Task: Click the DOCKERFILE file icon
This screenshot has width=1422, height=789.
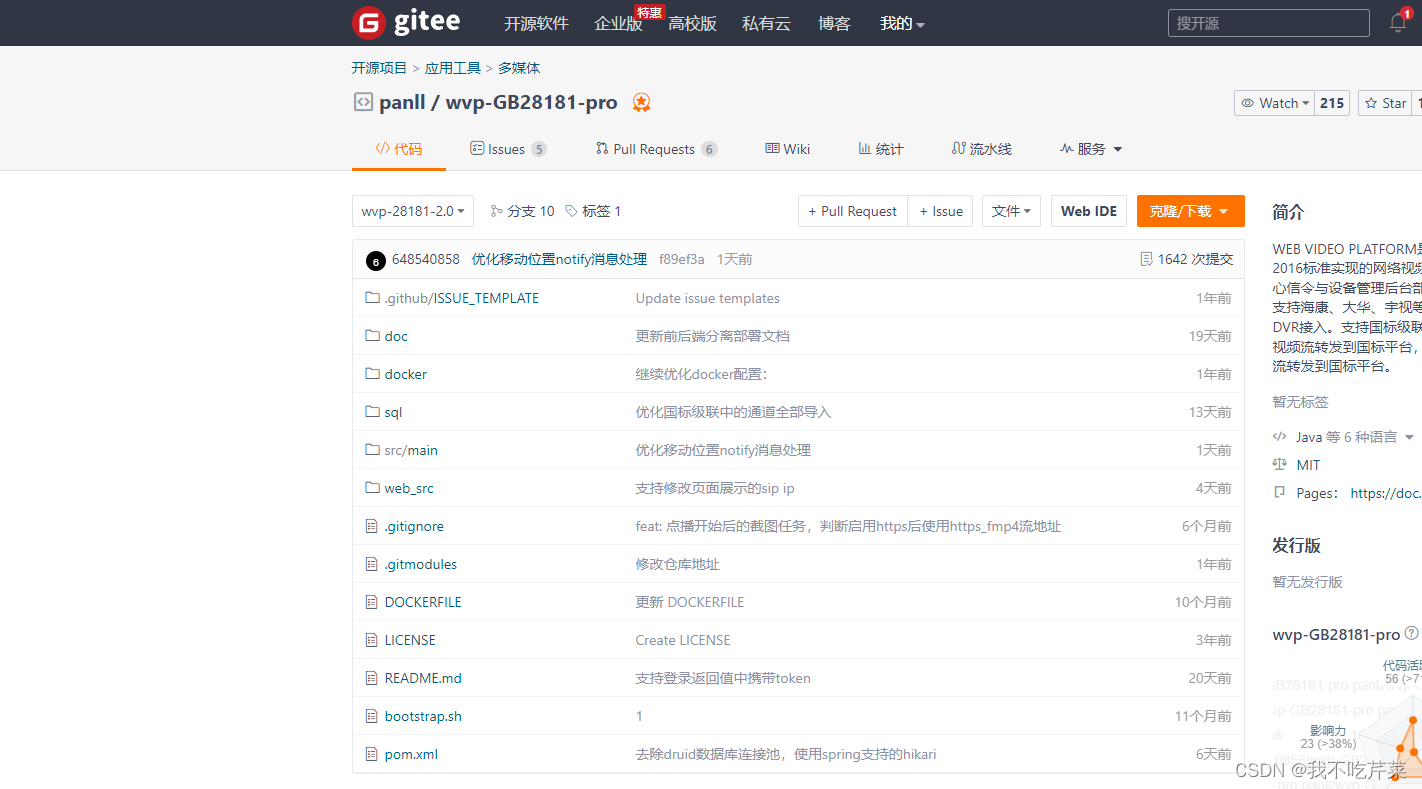Action: [x=372, y=602]
